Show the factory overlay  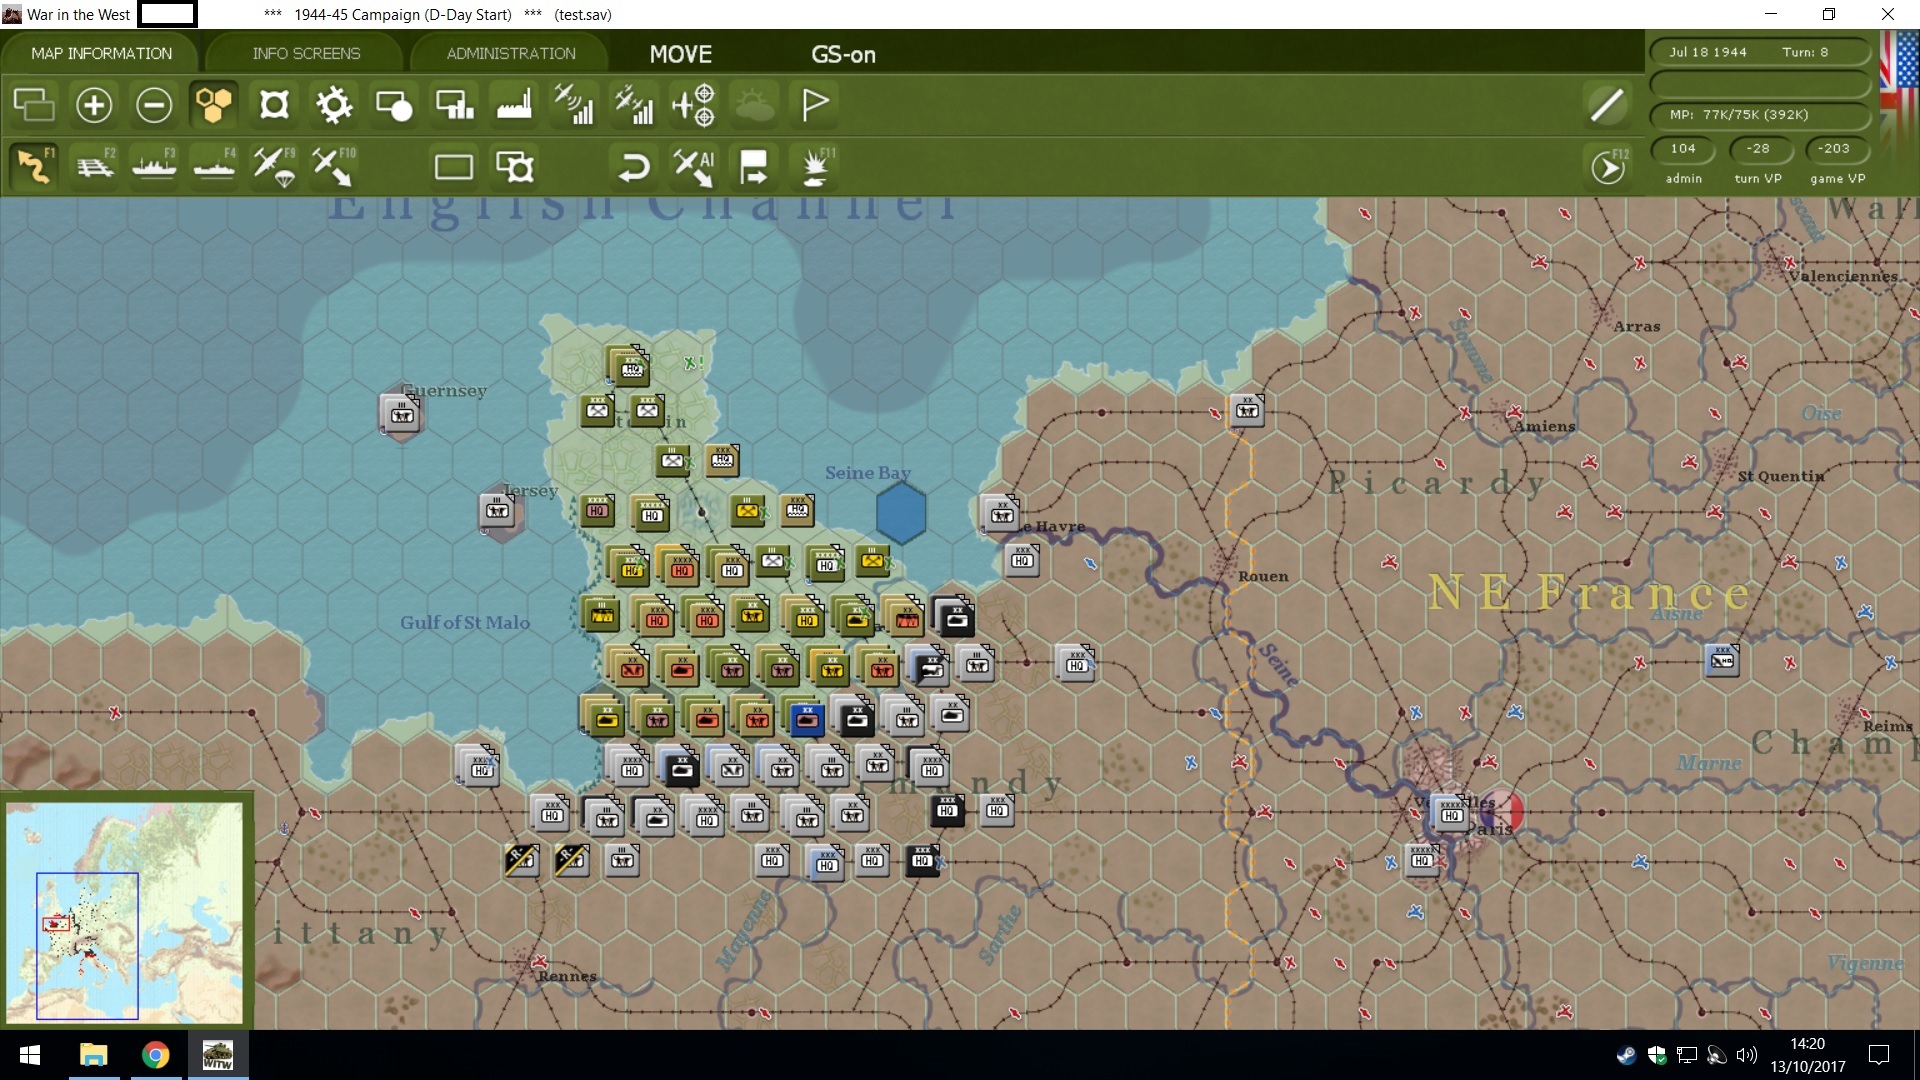(514, 104)
